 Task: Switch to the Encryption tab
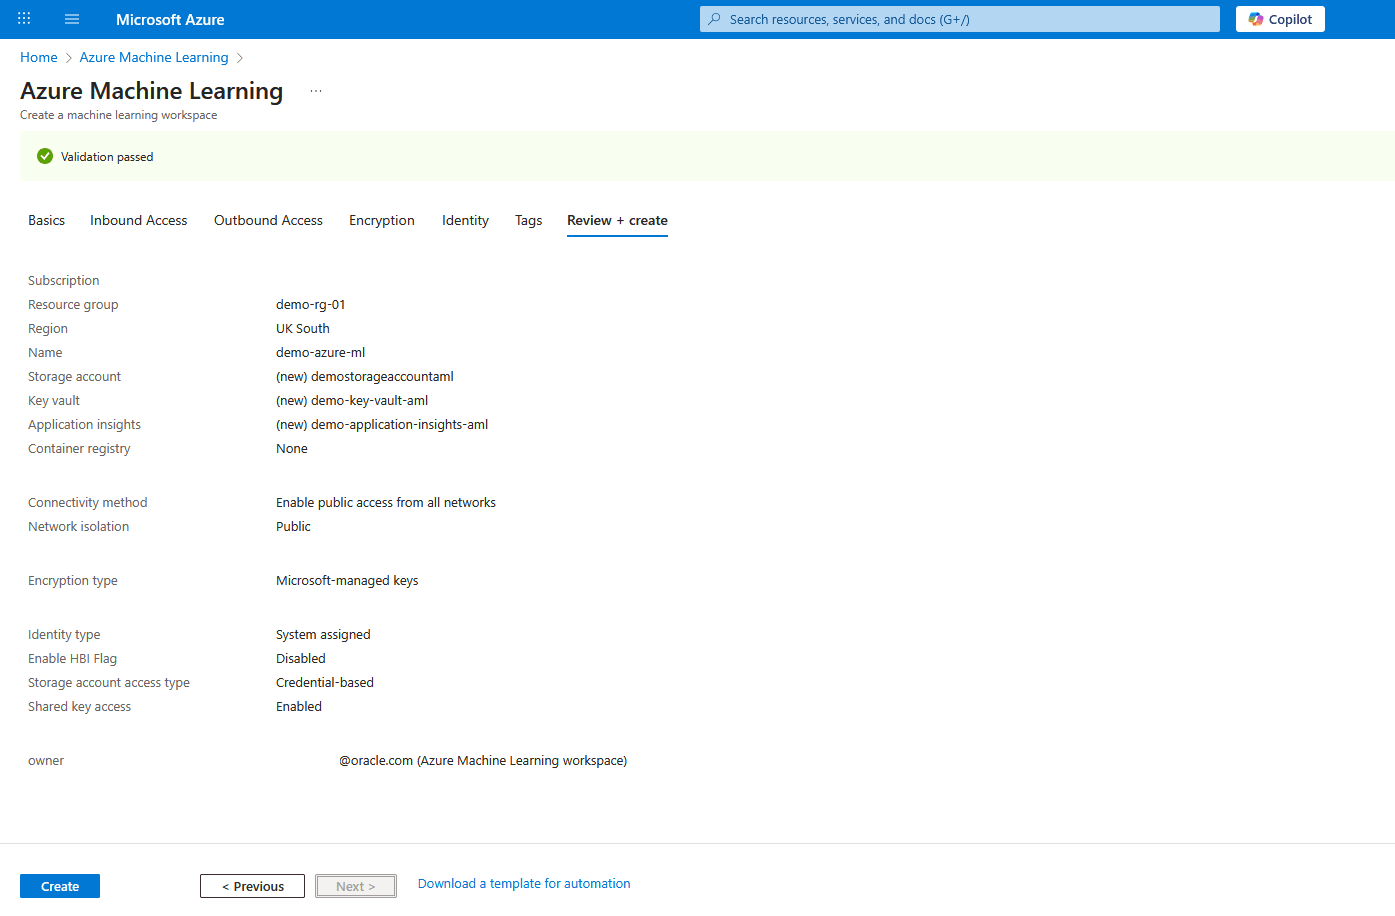(x=381, y=220)
